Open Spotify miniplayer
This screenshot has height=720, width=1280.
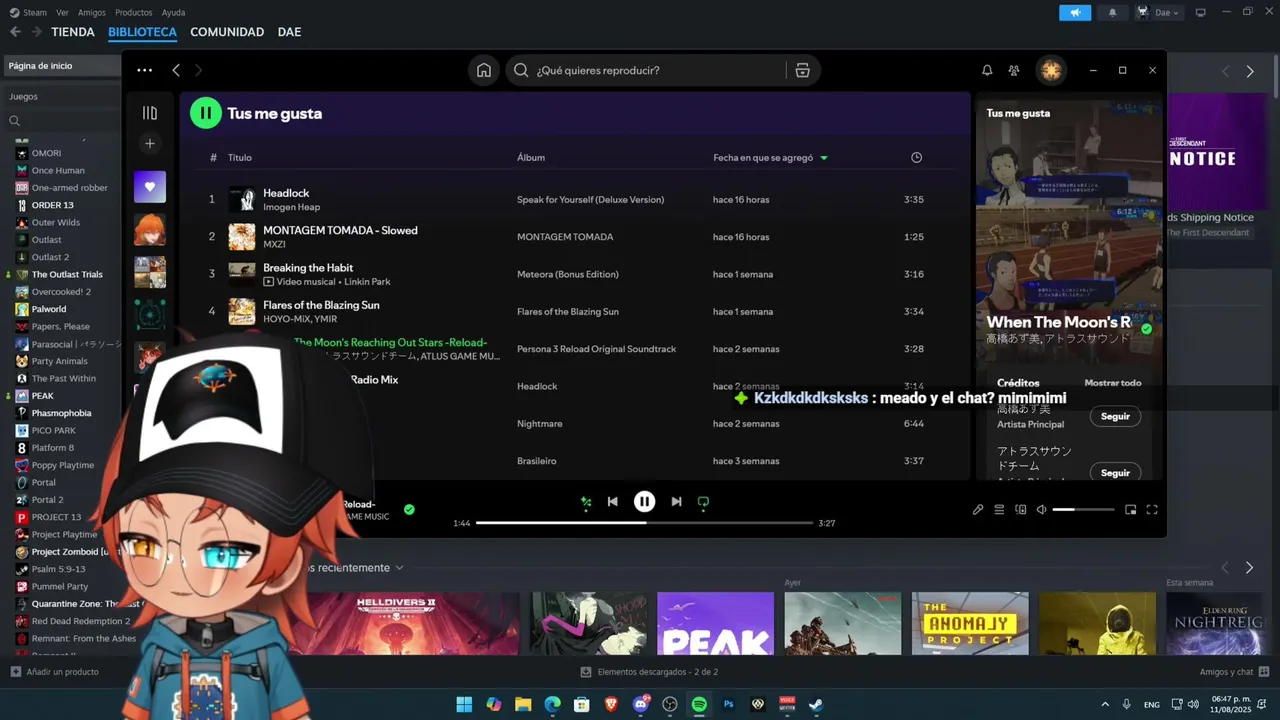pos(1130,510)
